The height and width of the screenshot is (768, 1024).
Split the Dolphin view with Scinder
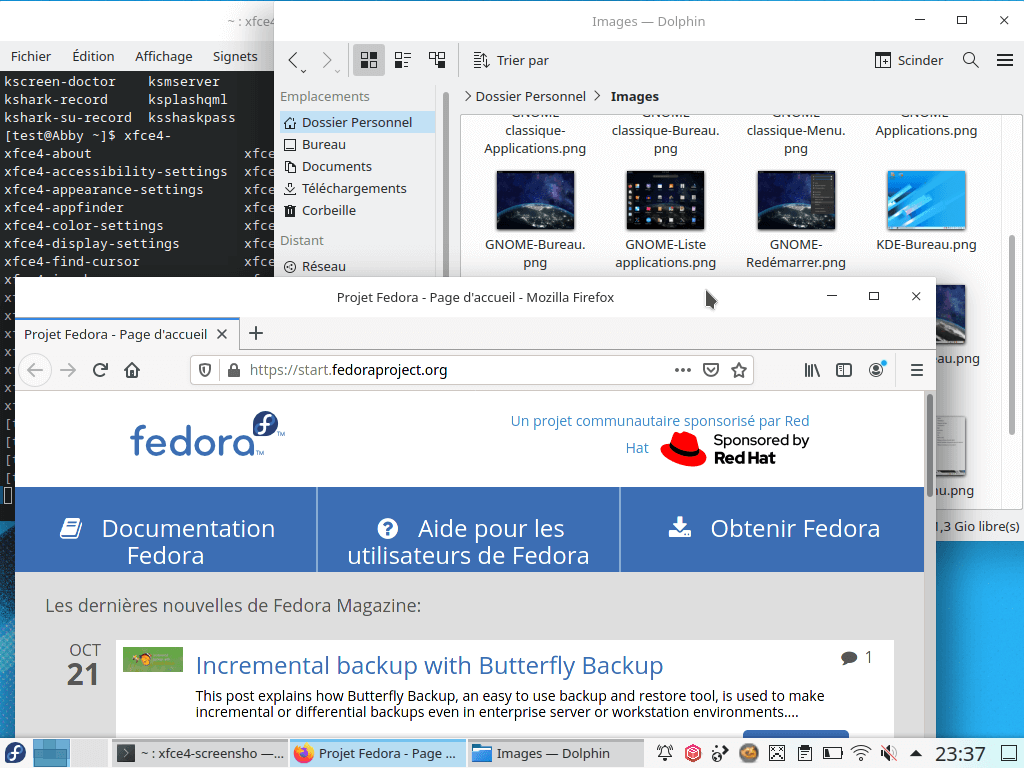point(908,61)
